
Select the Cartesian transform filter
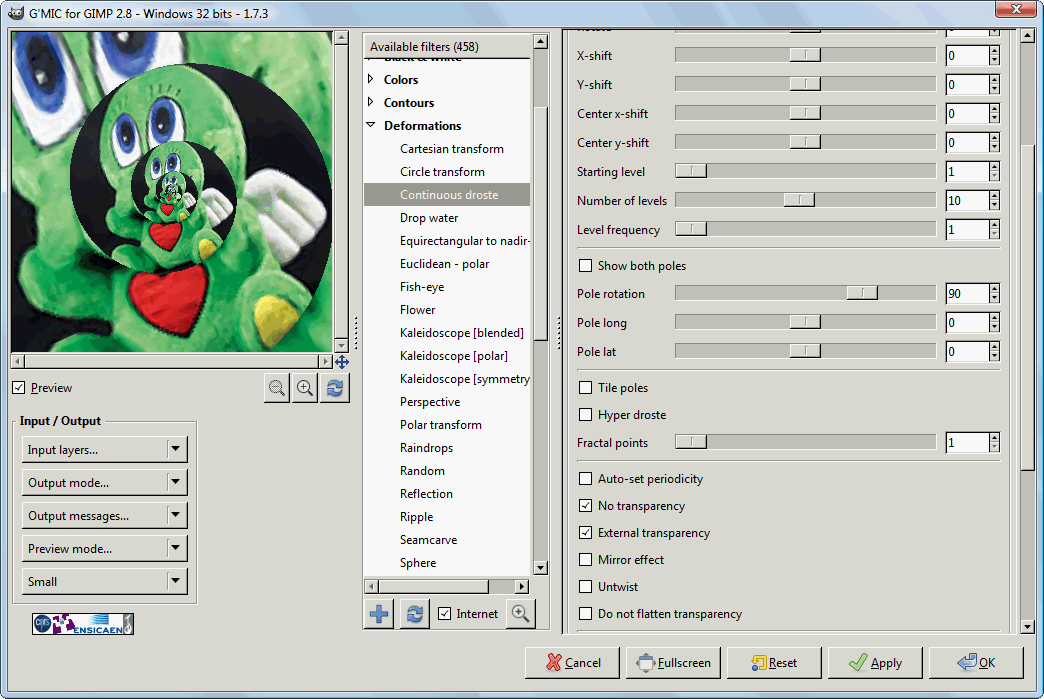coord(451,149)
